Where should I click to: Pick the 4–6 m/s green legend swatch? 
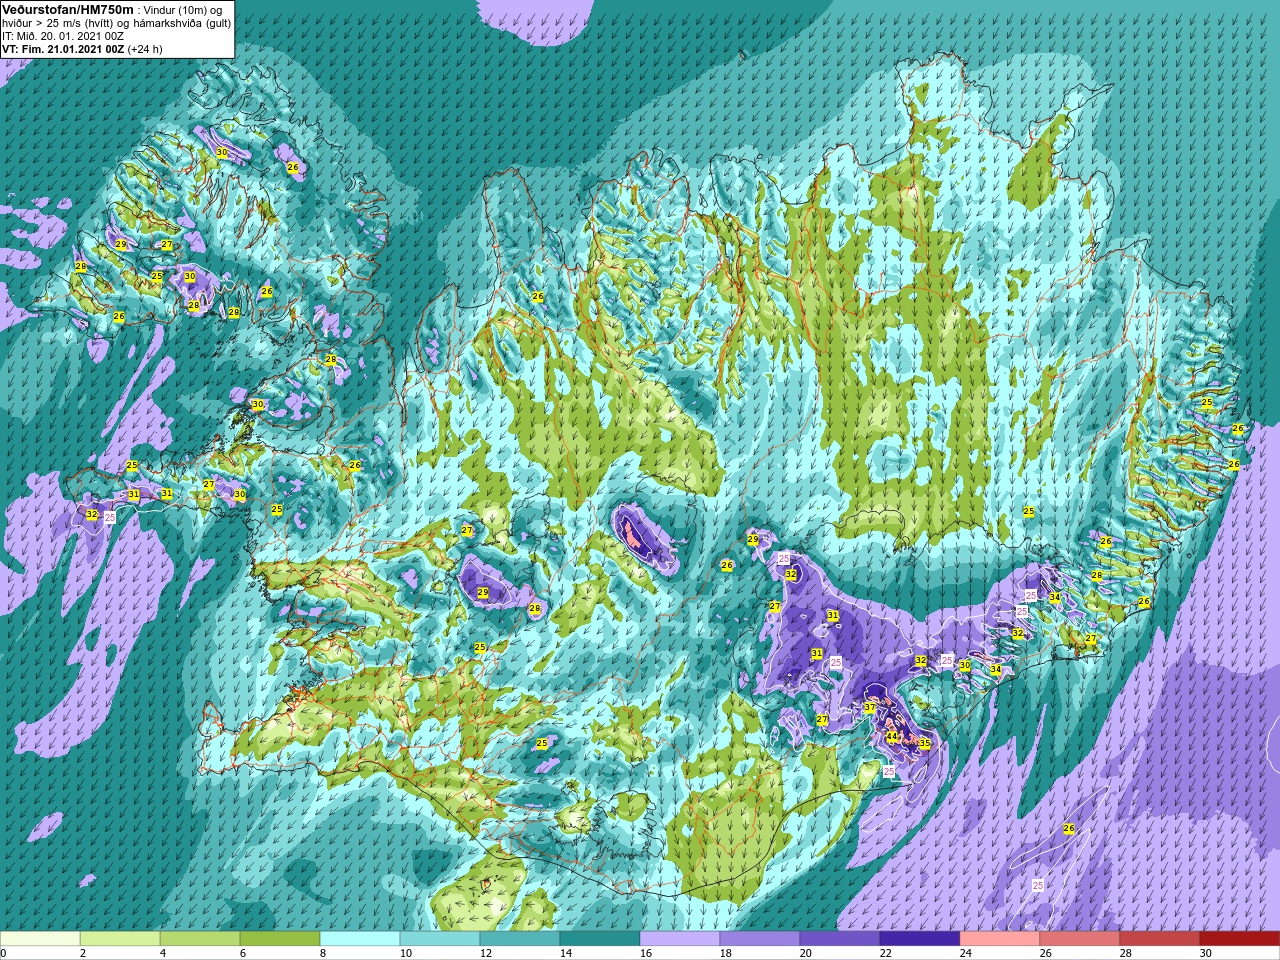tap(200, 939)
